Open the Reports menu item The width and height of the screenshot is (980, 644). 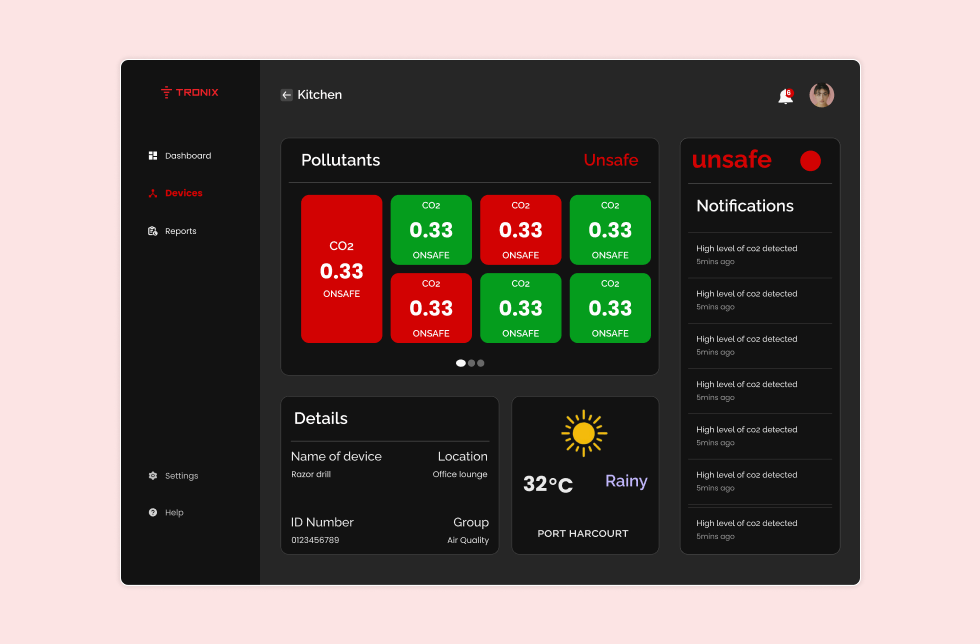pyautogui.click(x=180, y=231)
